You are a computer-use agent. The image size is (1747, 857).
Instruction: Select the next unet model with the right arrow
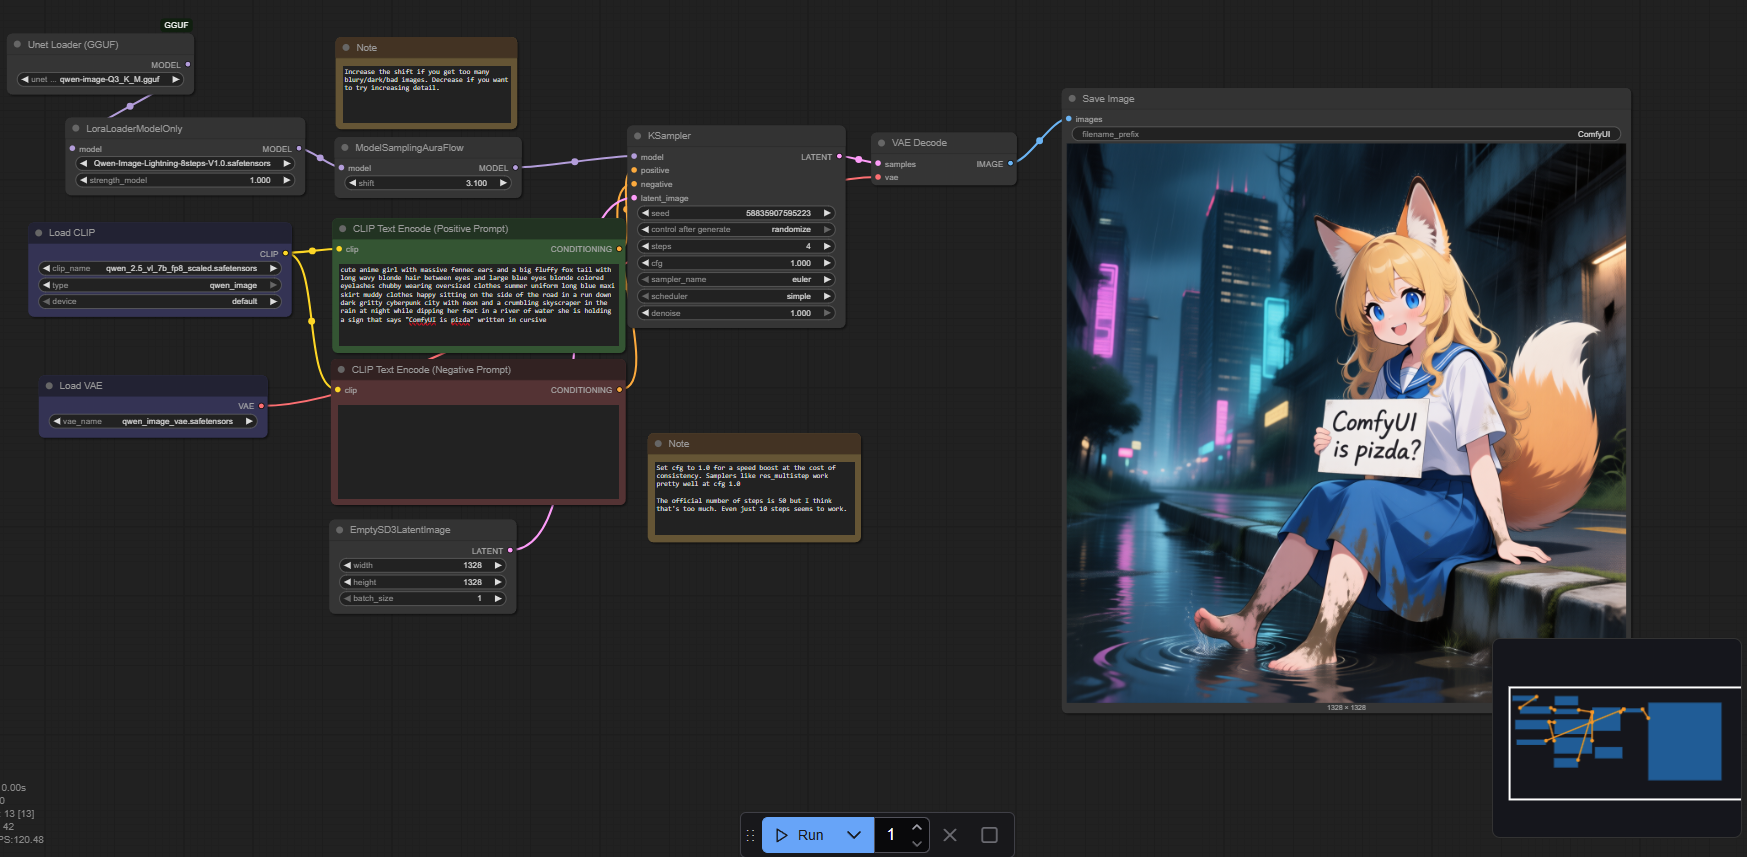176,79
